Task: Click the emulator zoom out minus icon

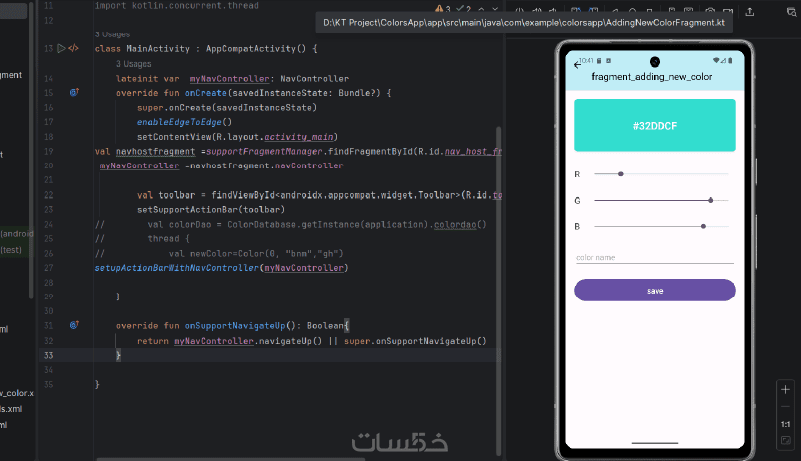Action: [785, 407]
